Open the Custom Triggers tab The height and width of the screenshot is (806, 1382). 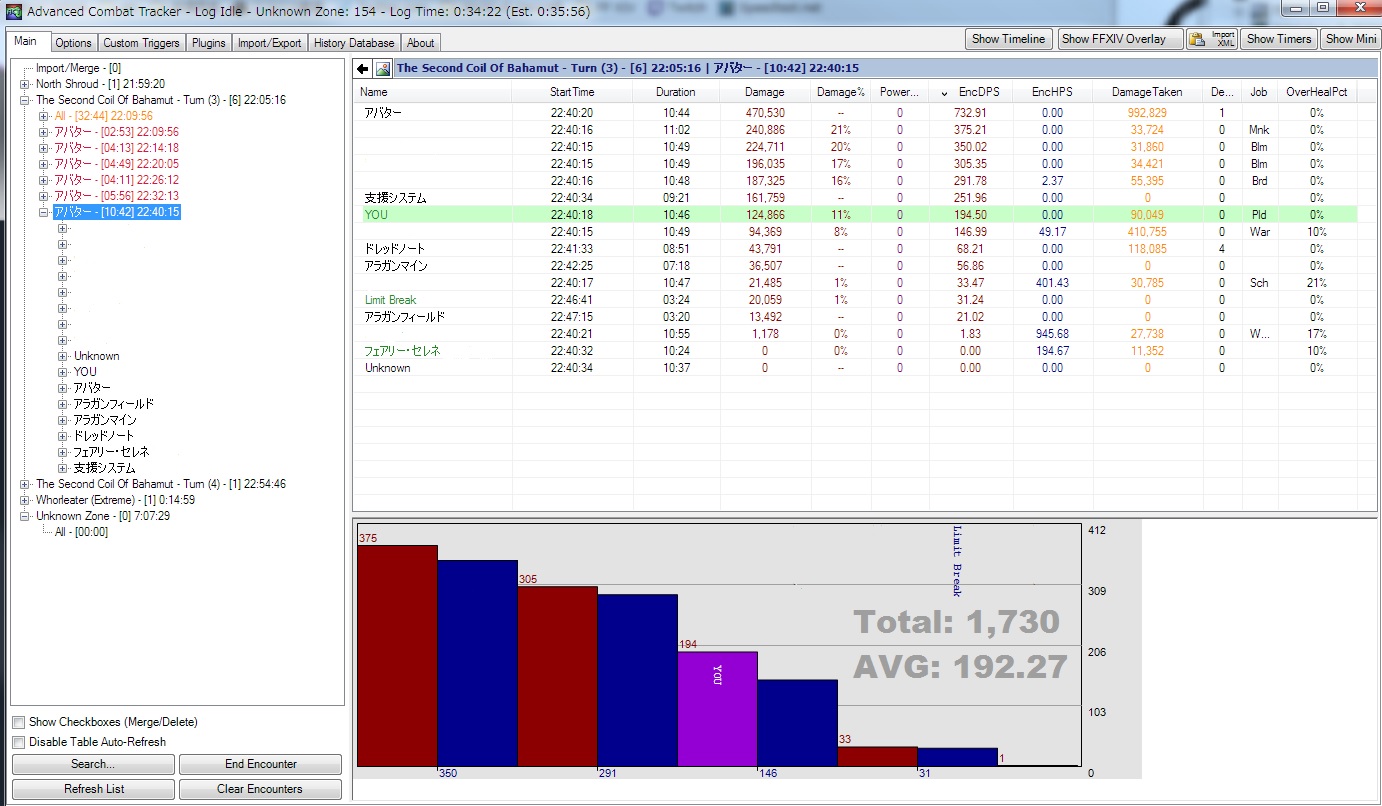click(141, 43)
